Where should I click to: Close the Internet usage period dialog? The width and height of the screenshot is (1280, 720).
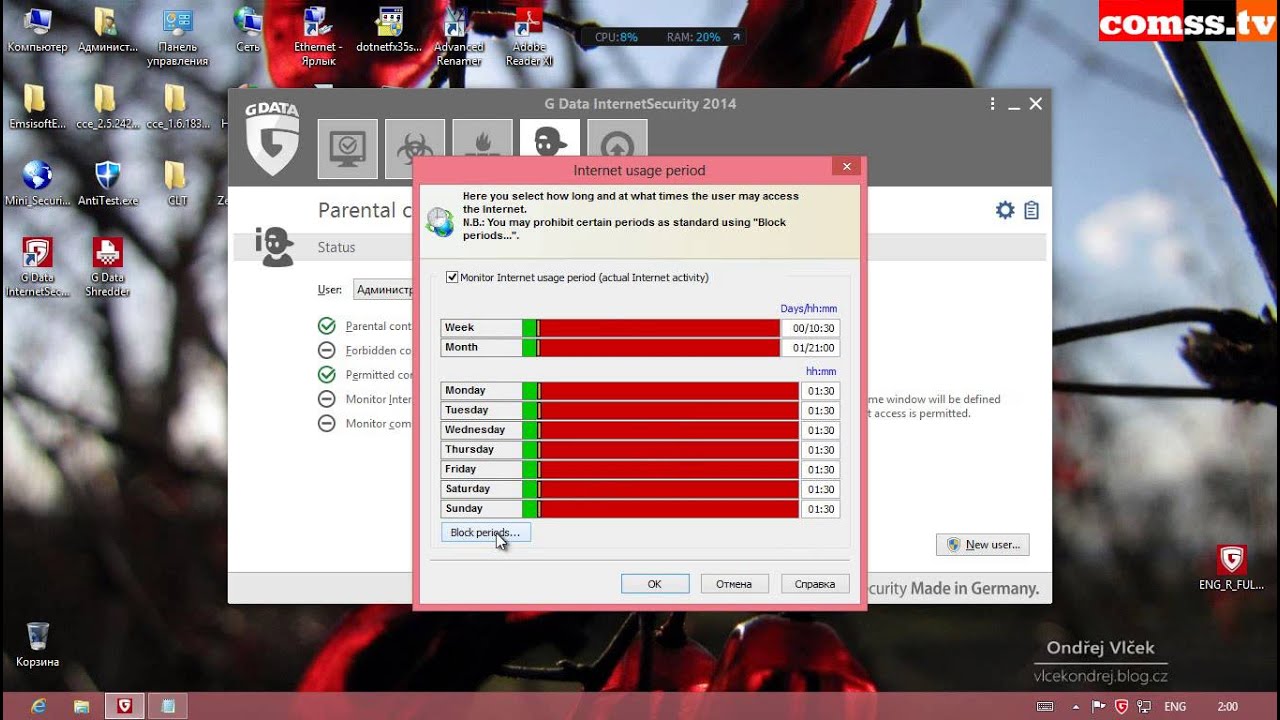pyautogui.click(x=847, y=167)
